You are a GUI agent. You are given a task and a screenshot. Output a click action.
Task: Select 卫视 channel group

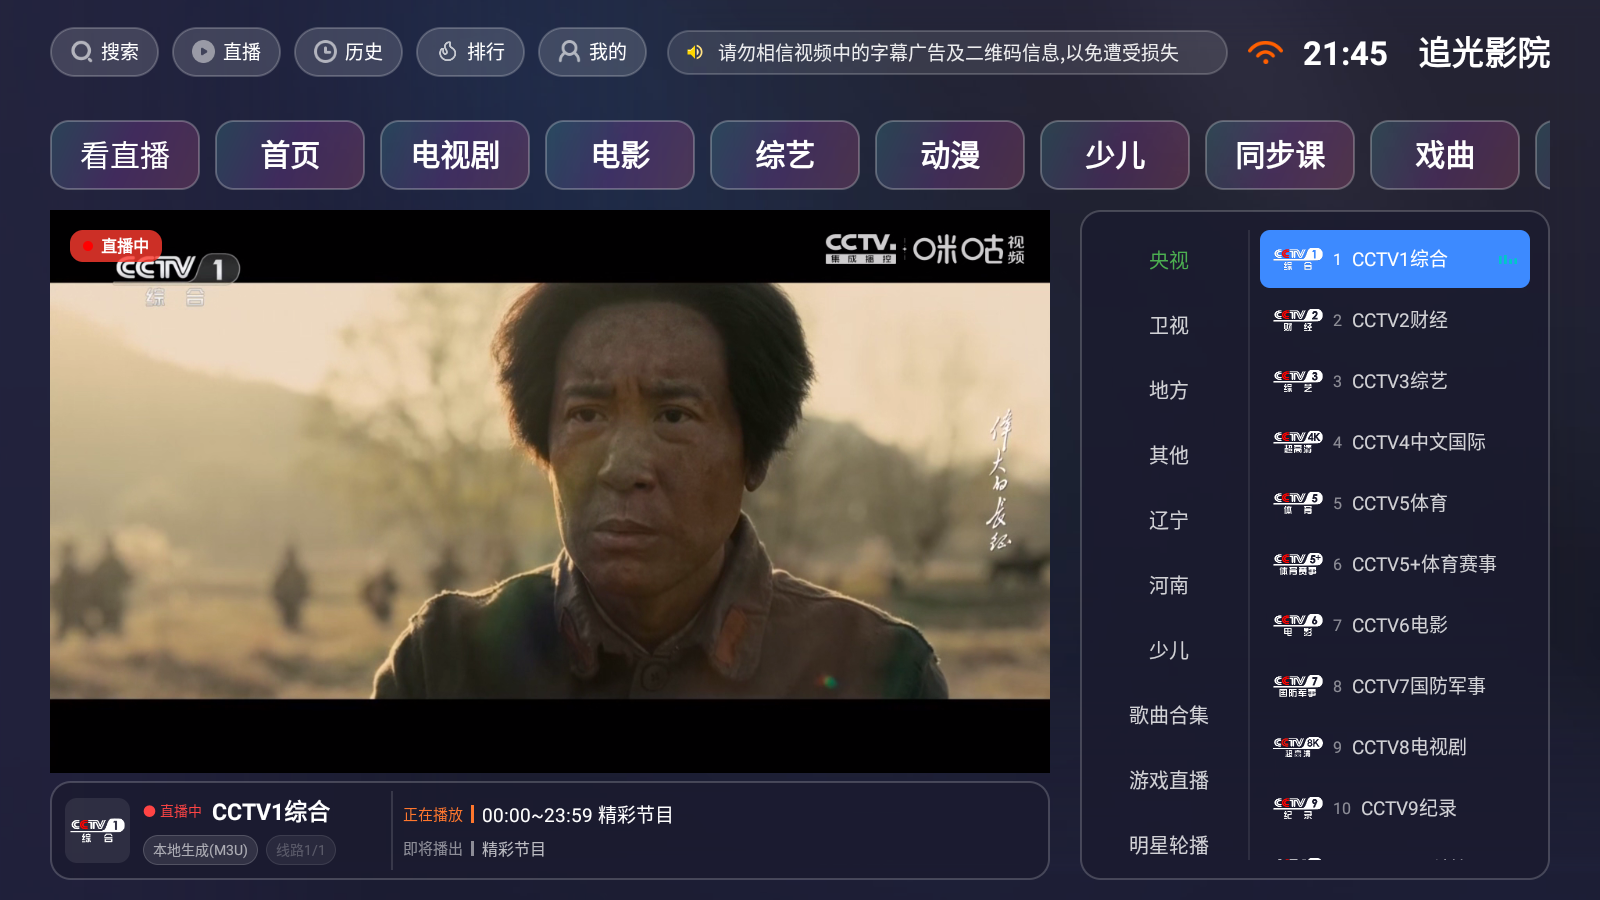pyautogui.click(x=1168, y=325)
